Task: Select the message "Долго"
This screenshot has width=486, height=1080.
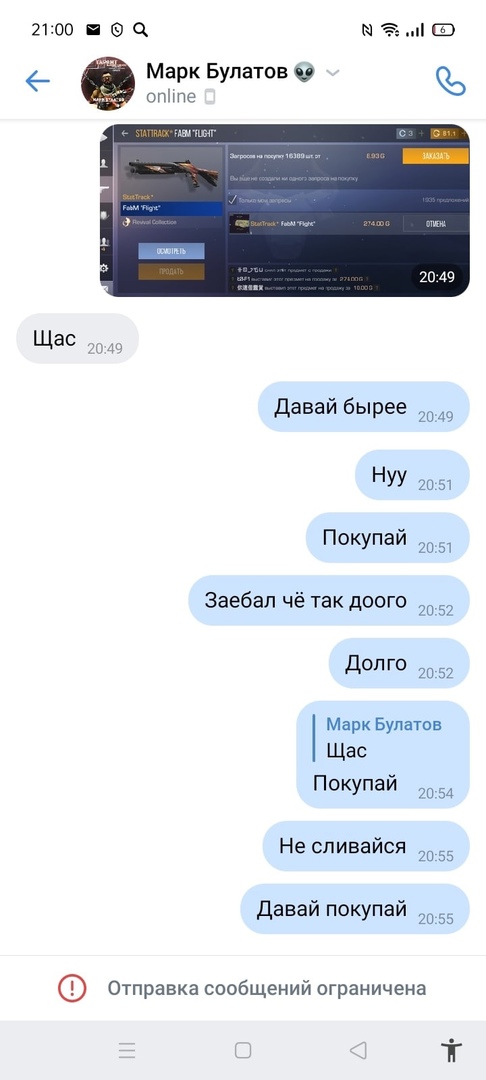Action: click(399, 663)
